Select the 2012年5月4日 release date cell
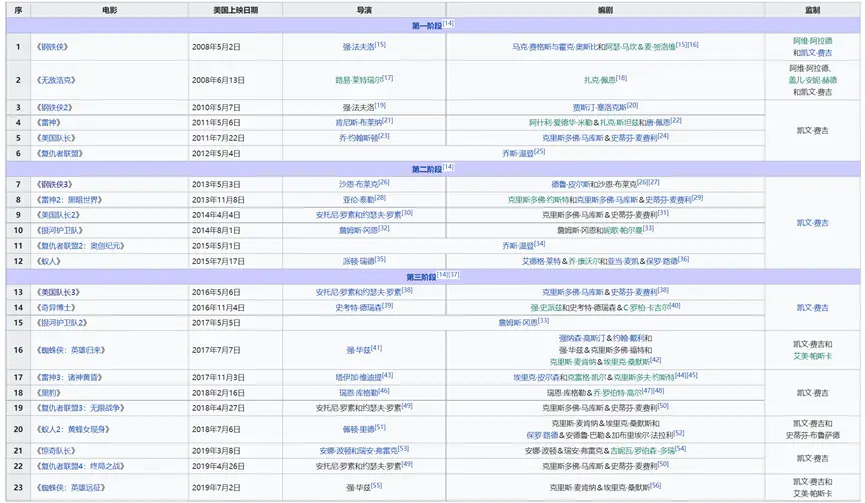Viewport: 865px width, 503px height. click(x=236, y=153)
